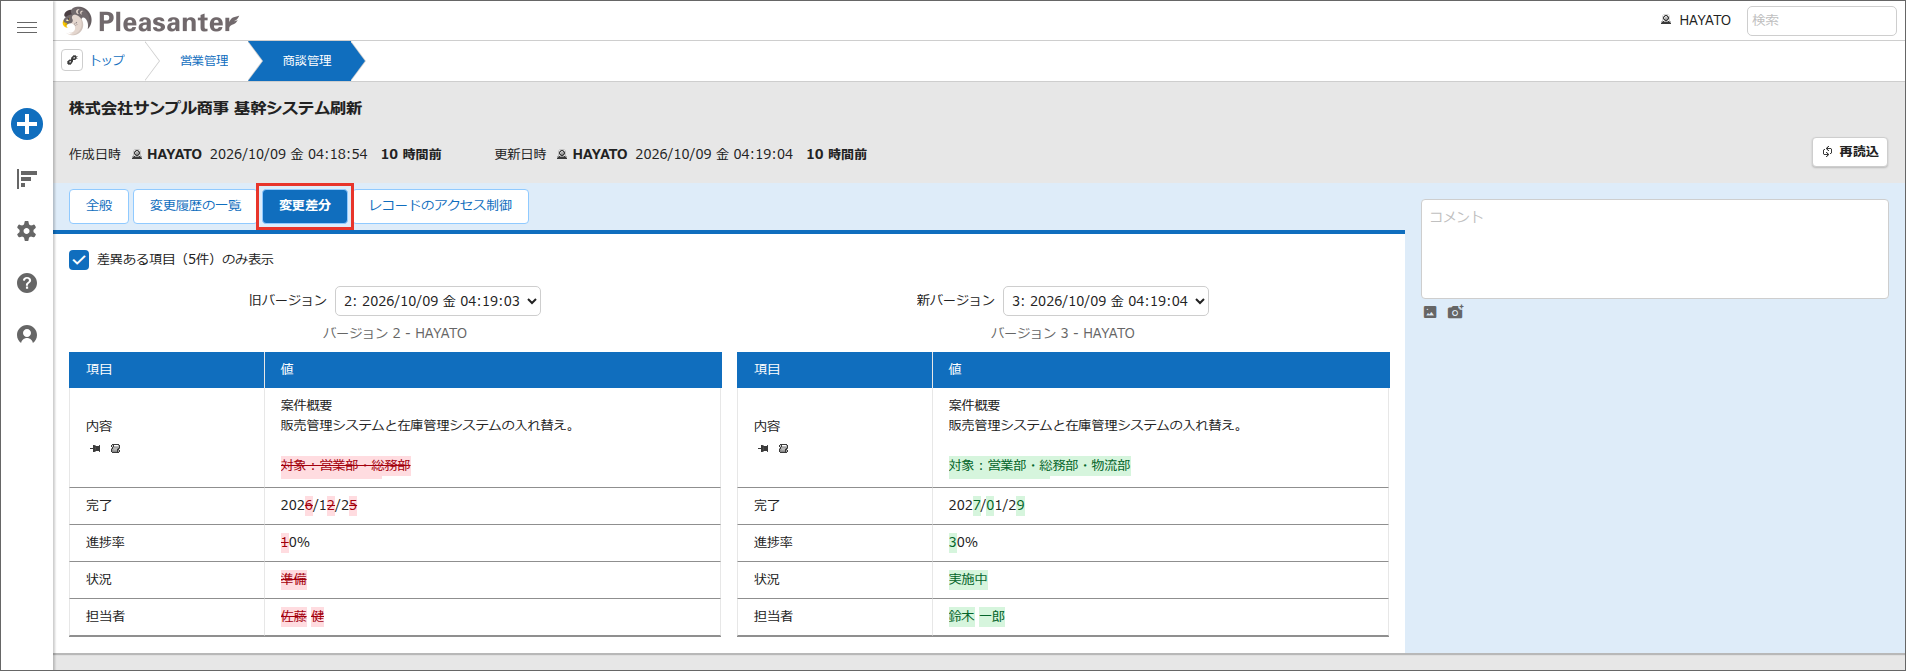Click the pin icon under 内容 in the old version
This screenshot has width=1906, height=671.
(96, 448)
